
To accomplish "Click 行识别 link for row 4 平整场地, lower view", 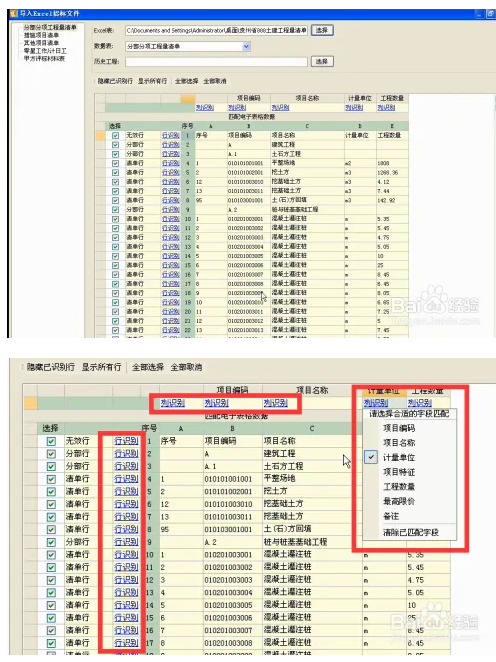I will (126, 479).
